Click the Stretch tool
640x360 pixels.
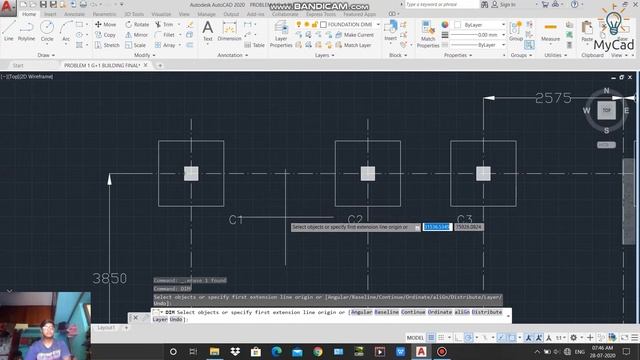pyautogui.click(x=107, y=45)
